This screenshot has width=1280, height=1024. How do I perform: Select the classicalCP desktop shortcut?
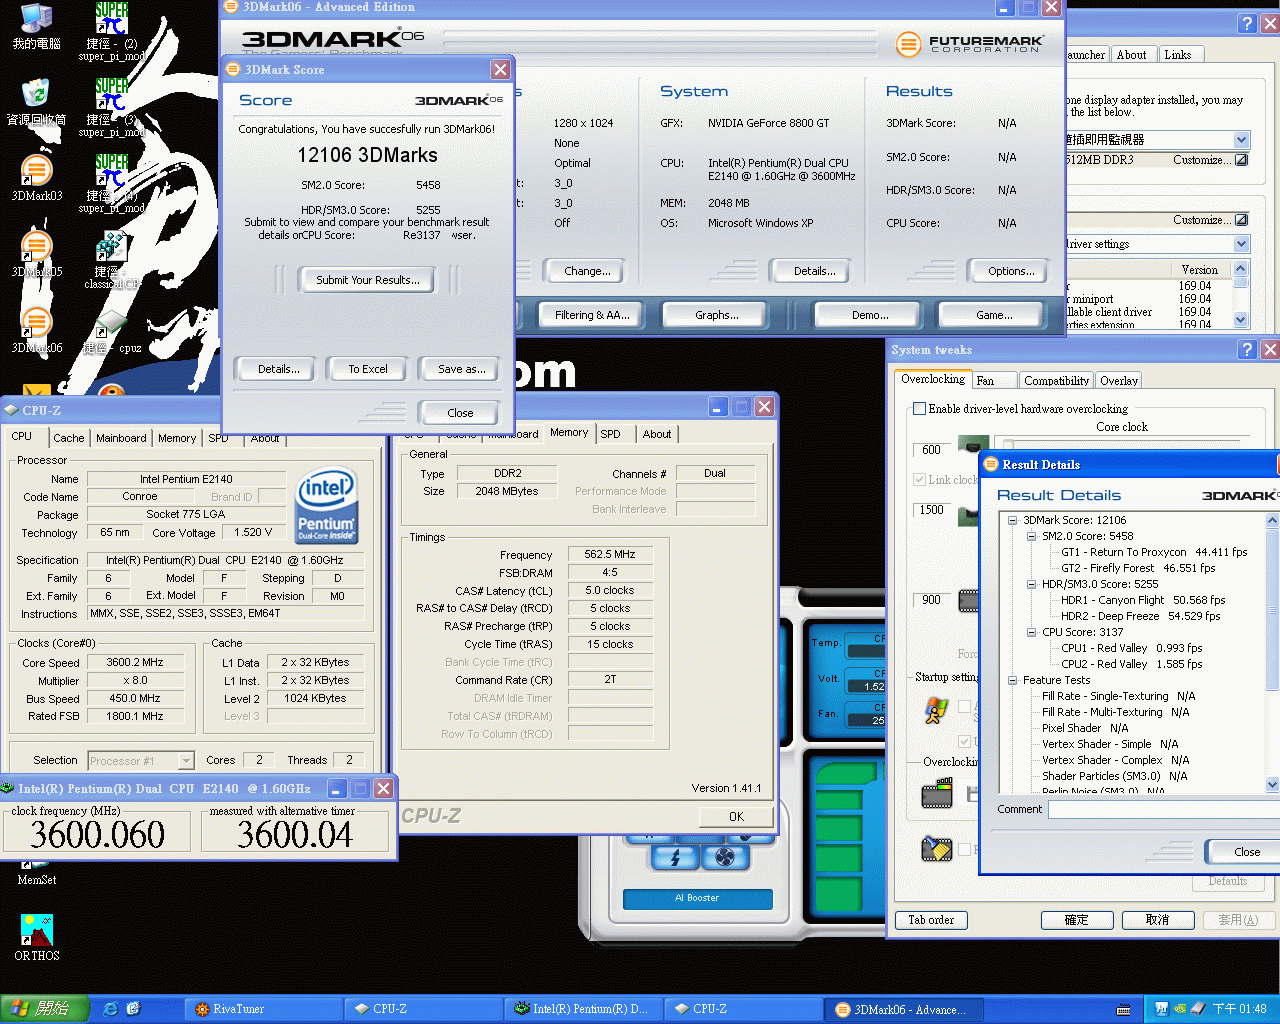(112, 260)
